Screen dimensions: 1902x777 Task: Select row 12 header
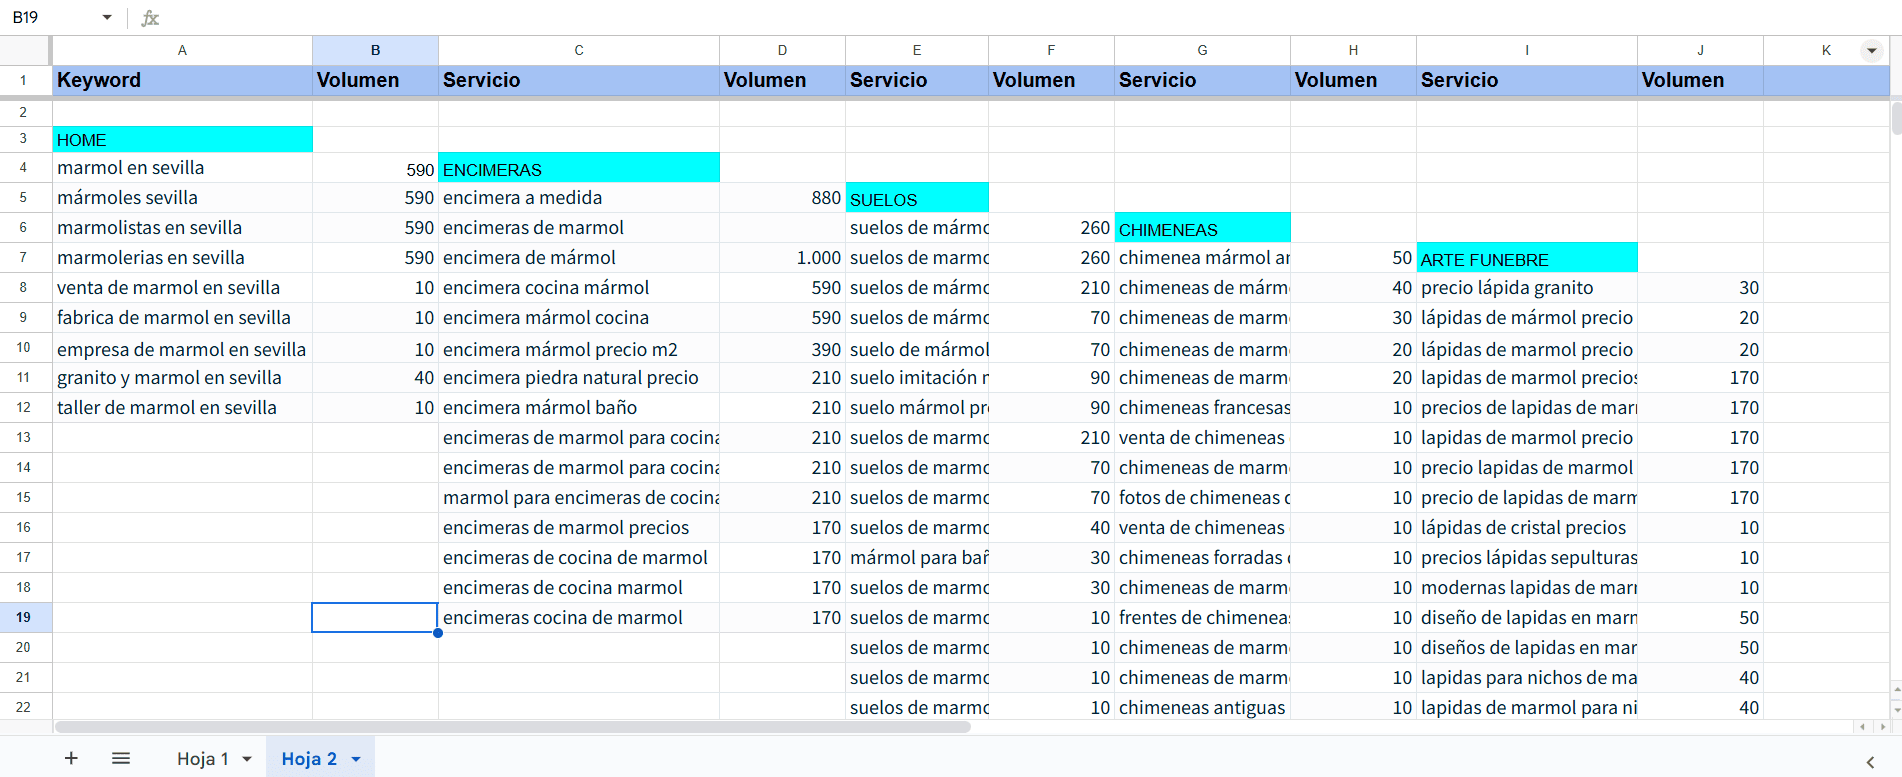24,407
